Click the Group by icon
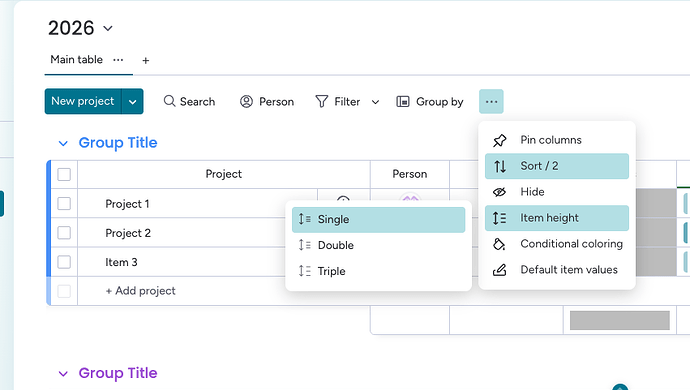 pyautogui.click(x=403, y=102)
